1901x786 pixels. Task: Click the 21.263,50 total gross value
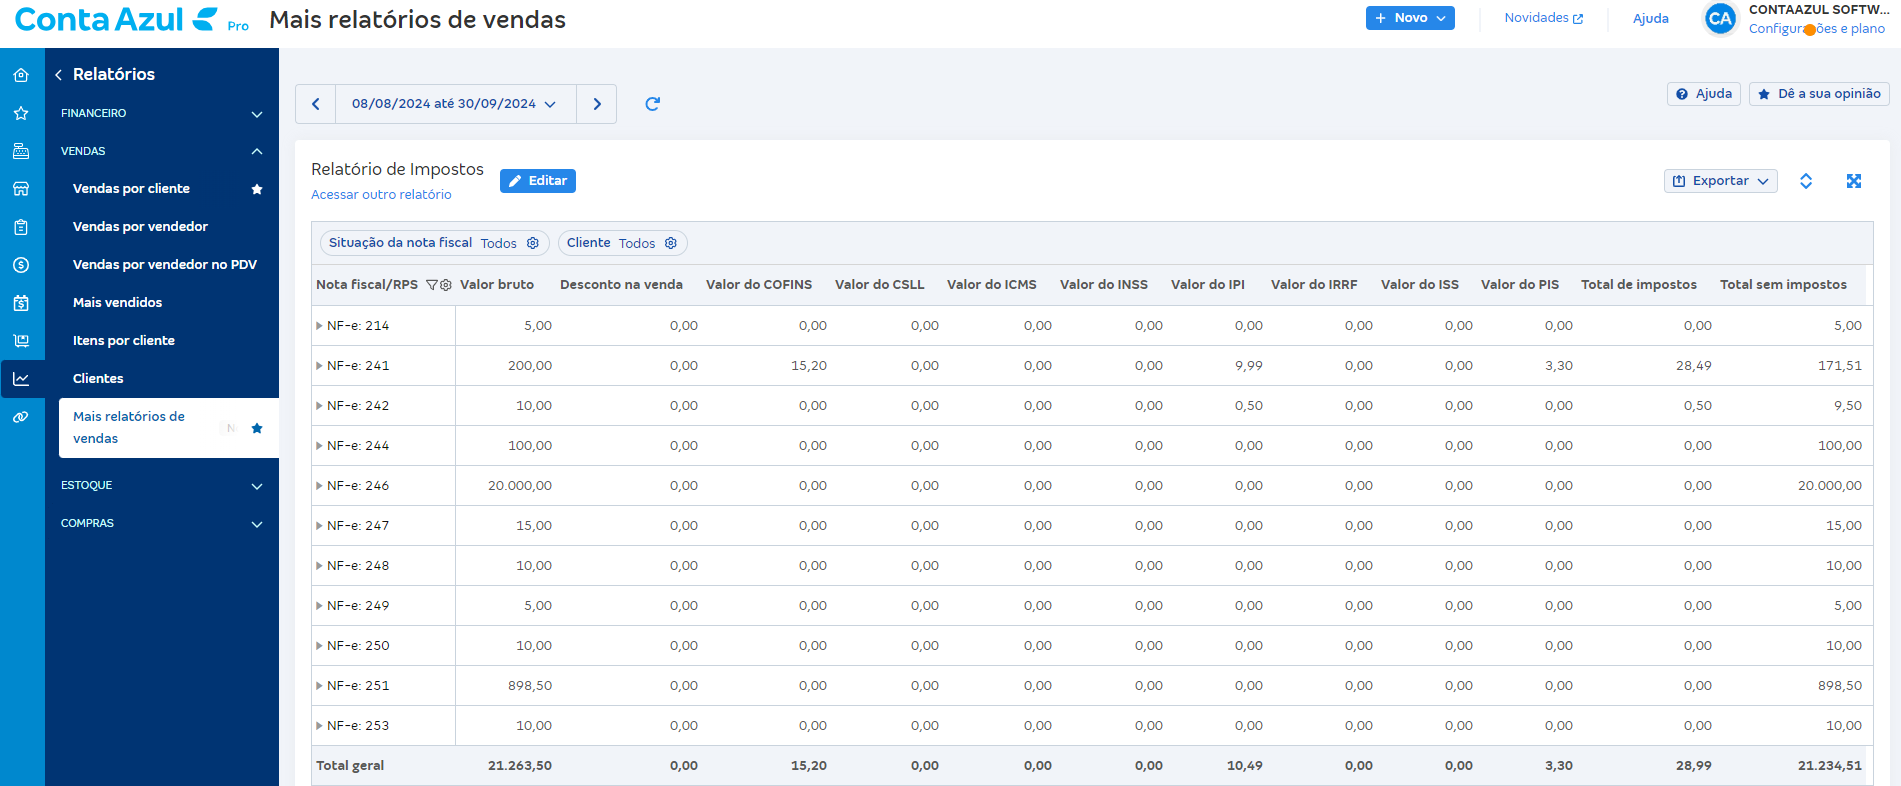(520, 766)
